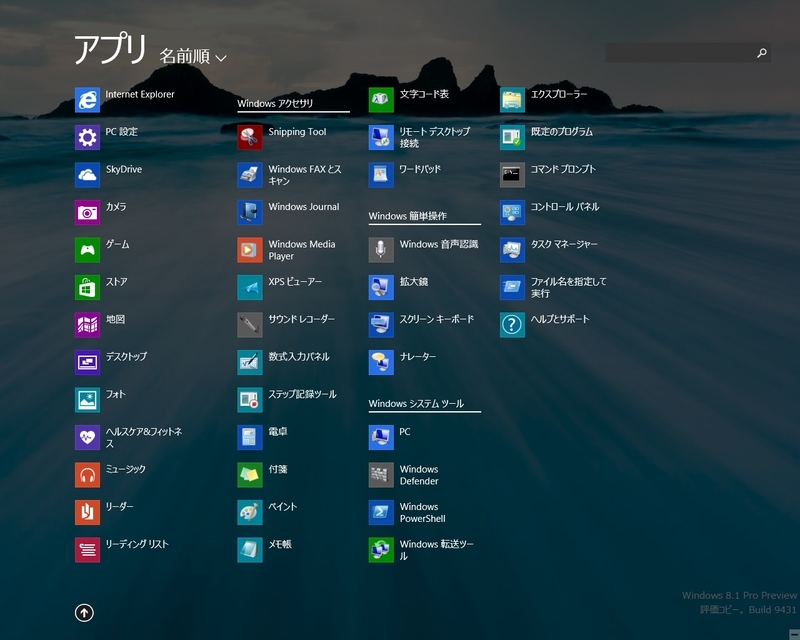Image resolution: width=800 pixels, height=640 pixels.
Task: Click the app search input field
Action: point(688,53)
